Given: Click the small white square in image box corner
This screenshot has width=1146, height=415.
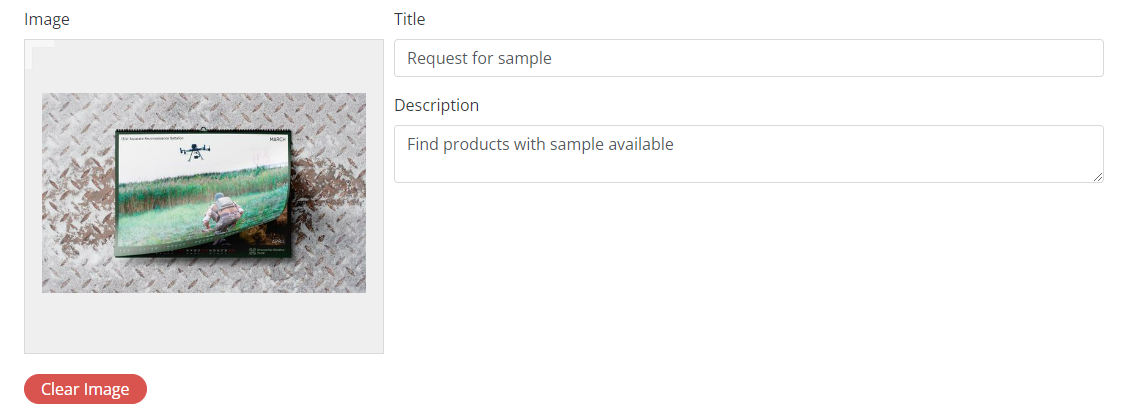Looking at the screenshot, I should [42, 56].
